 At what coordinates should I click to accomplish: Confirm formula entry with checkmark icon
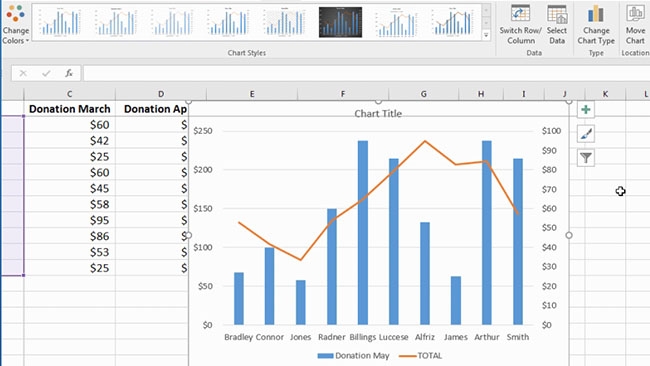[x=46, y=73]
